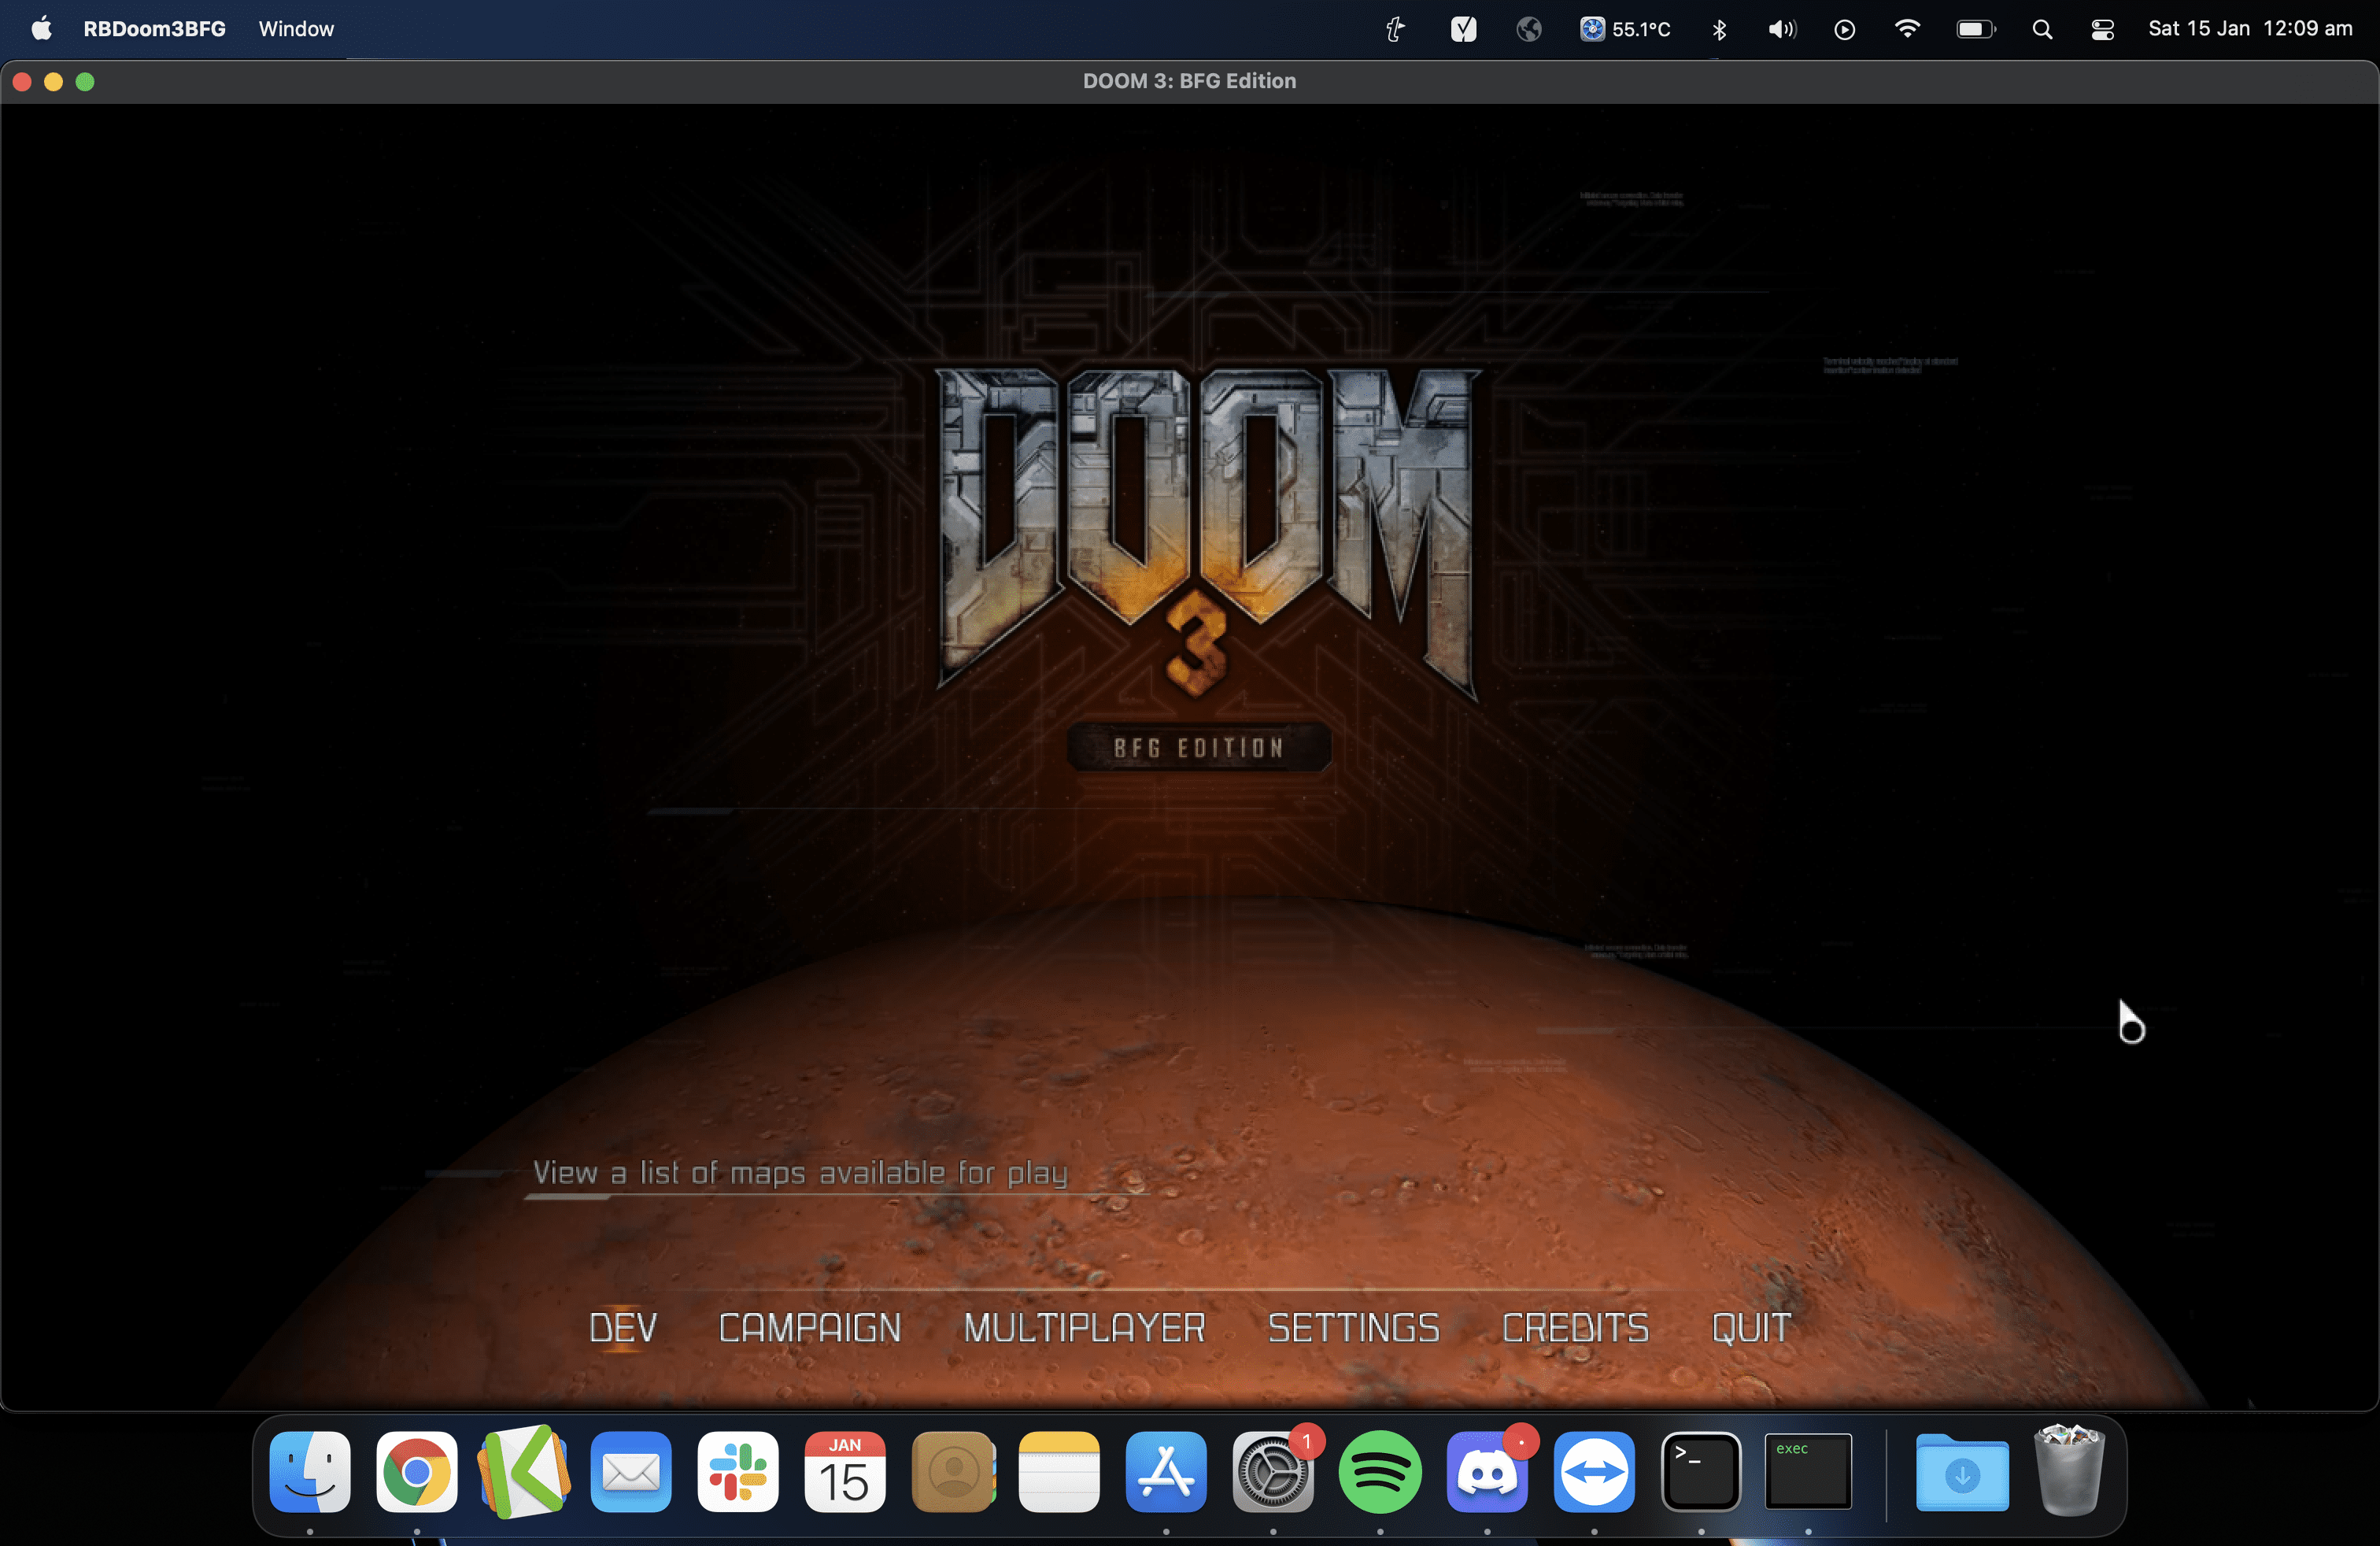Click the 55.1°C temperature monitor

1625,29
